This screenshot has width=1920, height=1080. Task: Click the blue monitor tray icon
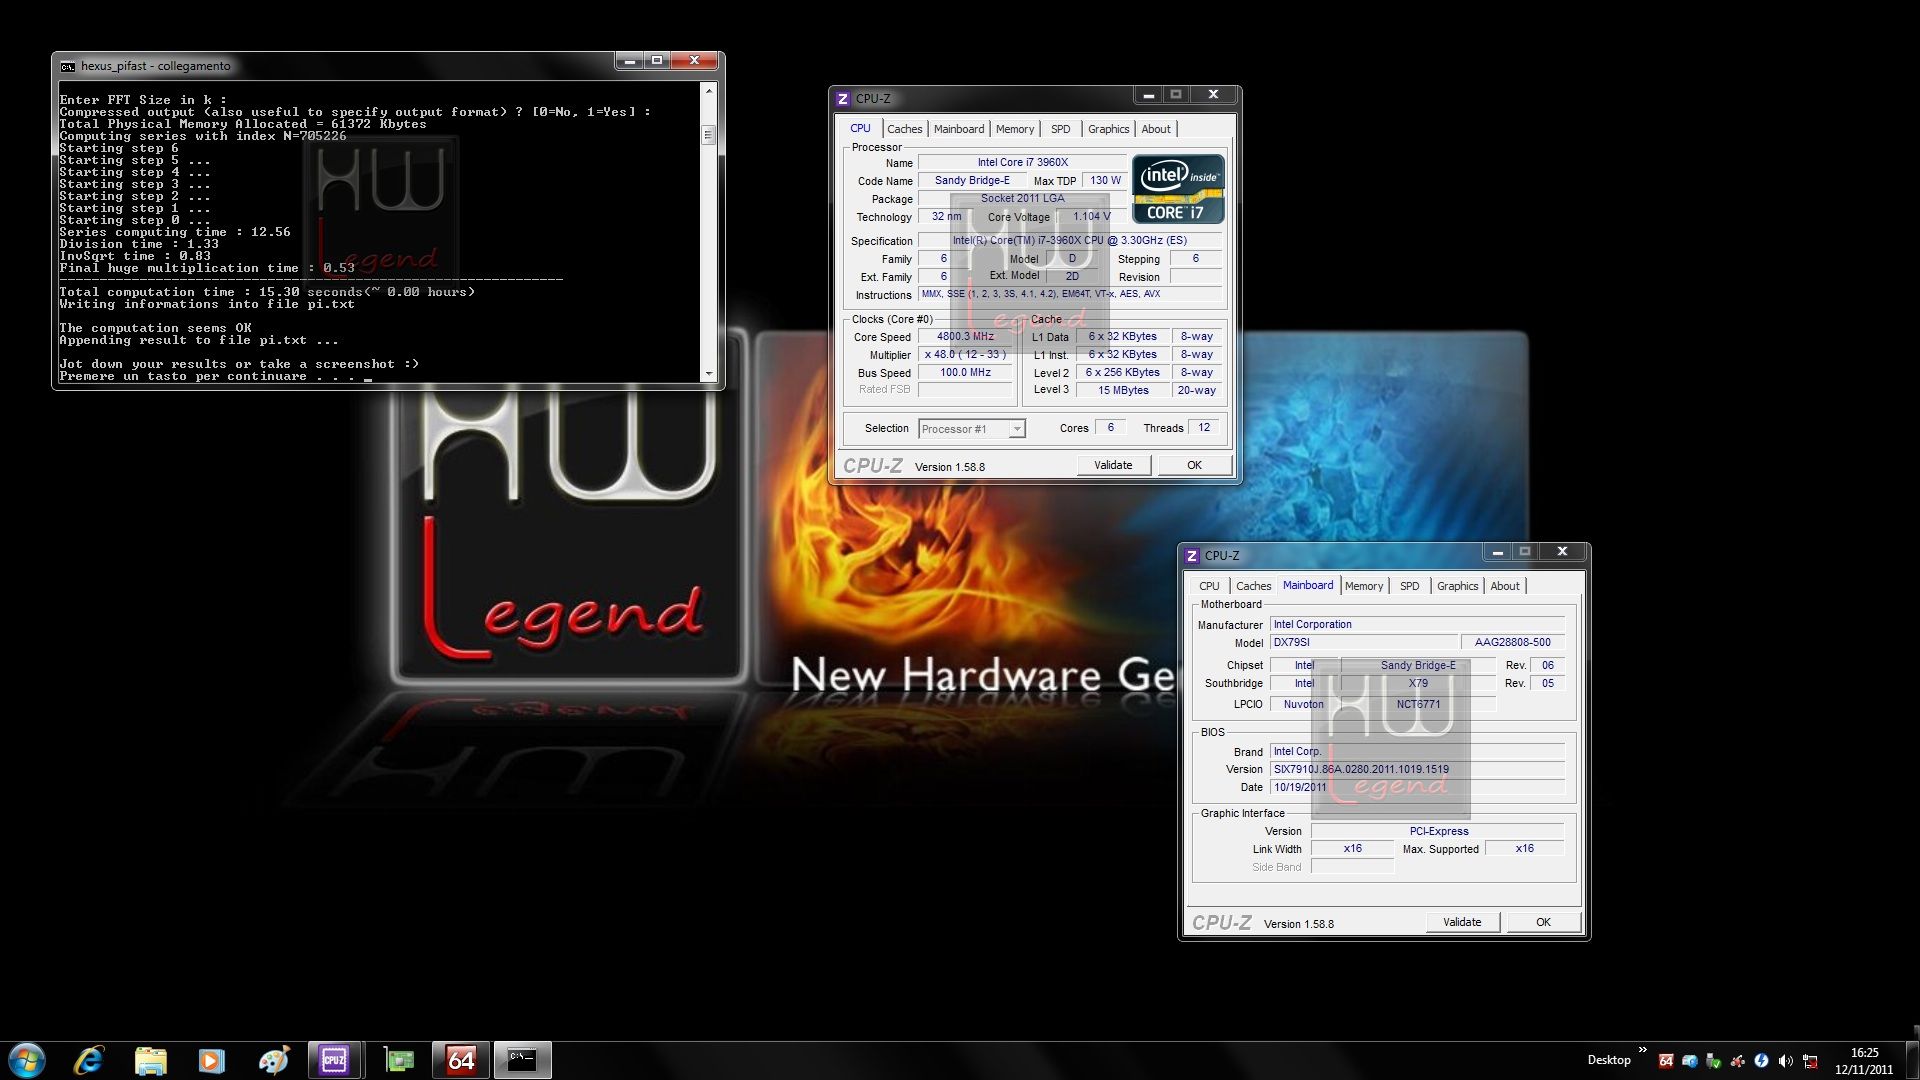tap(1690, 1061)
